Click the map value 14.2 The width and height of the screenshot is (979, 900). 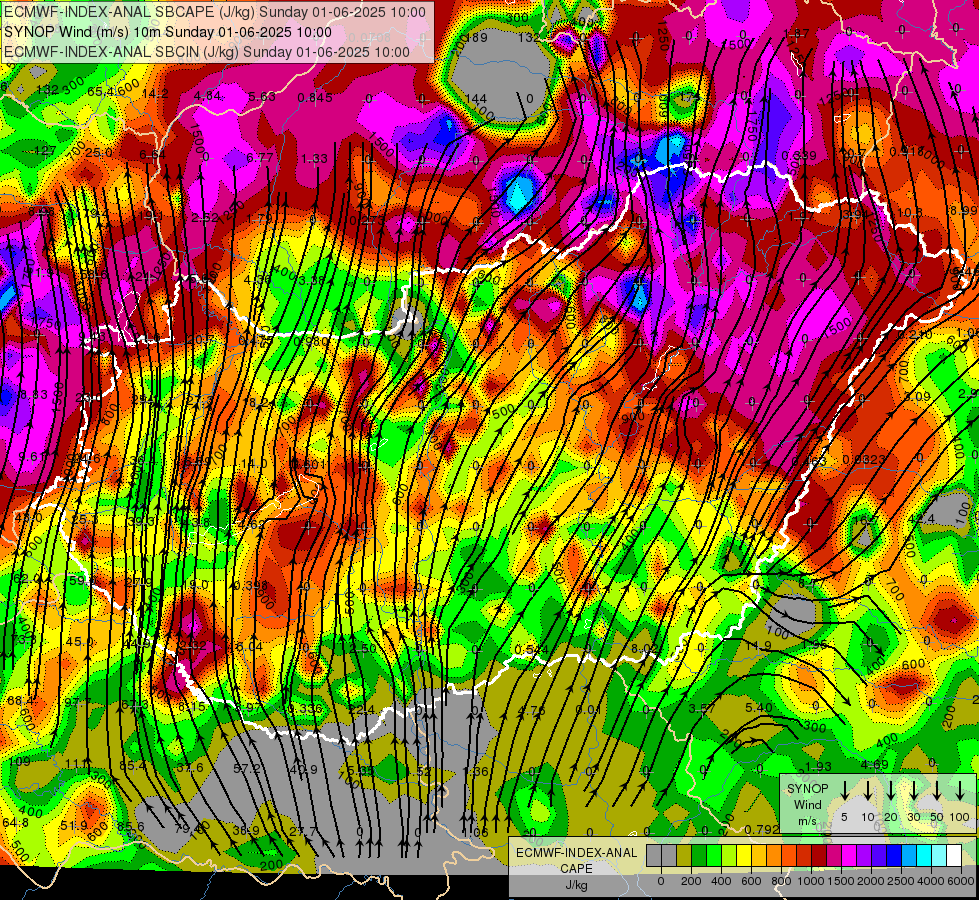(x=155, y=93)
